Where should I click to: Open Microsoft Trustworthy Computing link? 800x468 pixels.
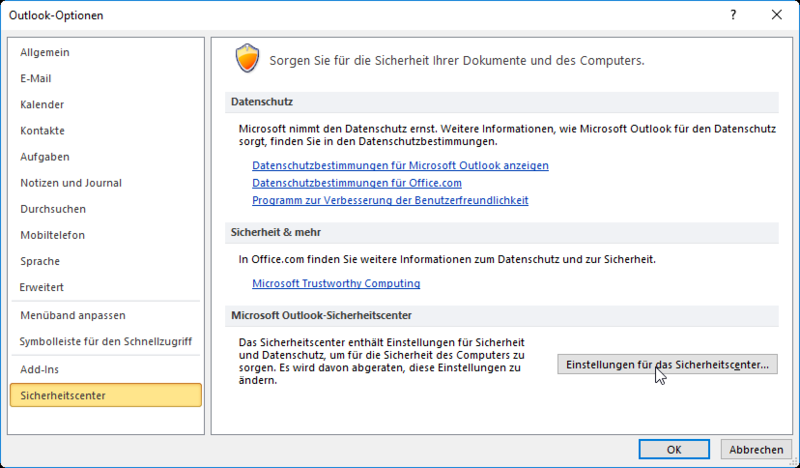point(336,283)
